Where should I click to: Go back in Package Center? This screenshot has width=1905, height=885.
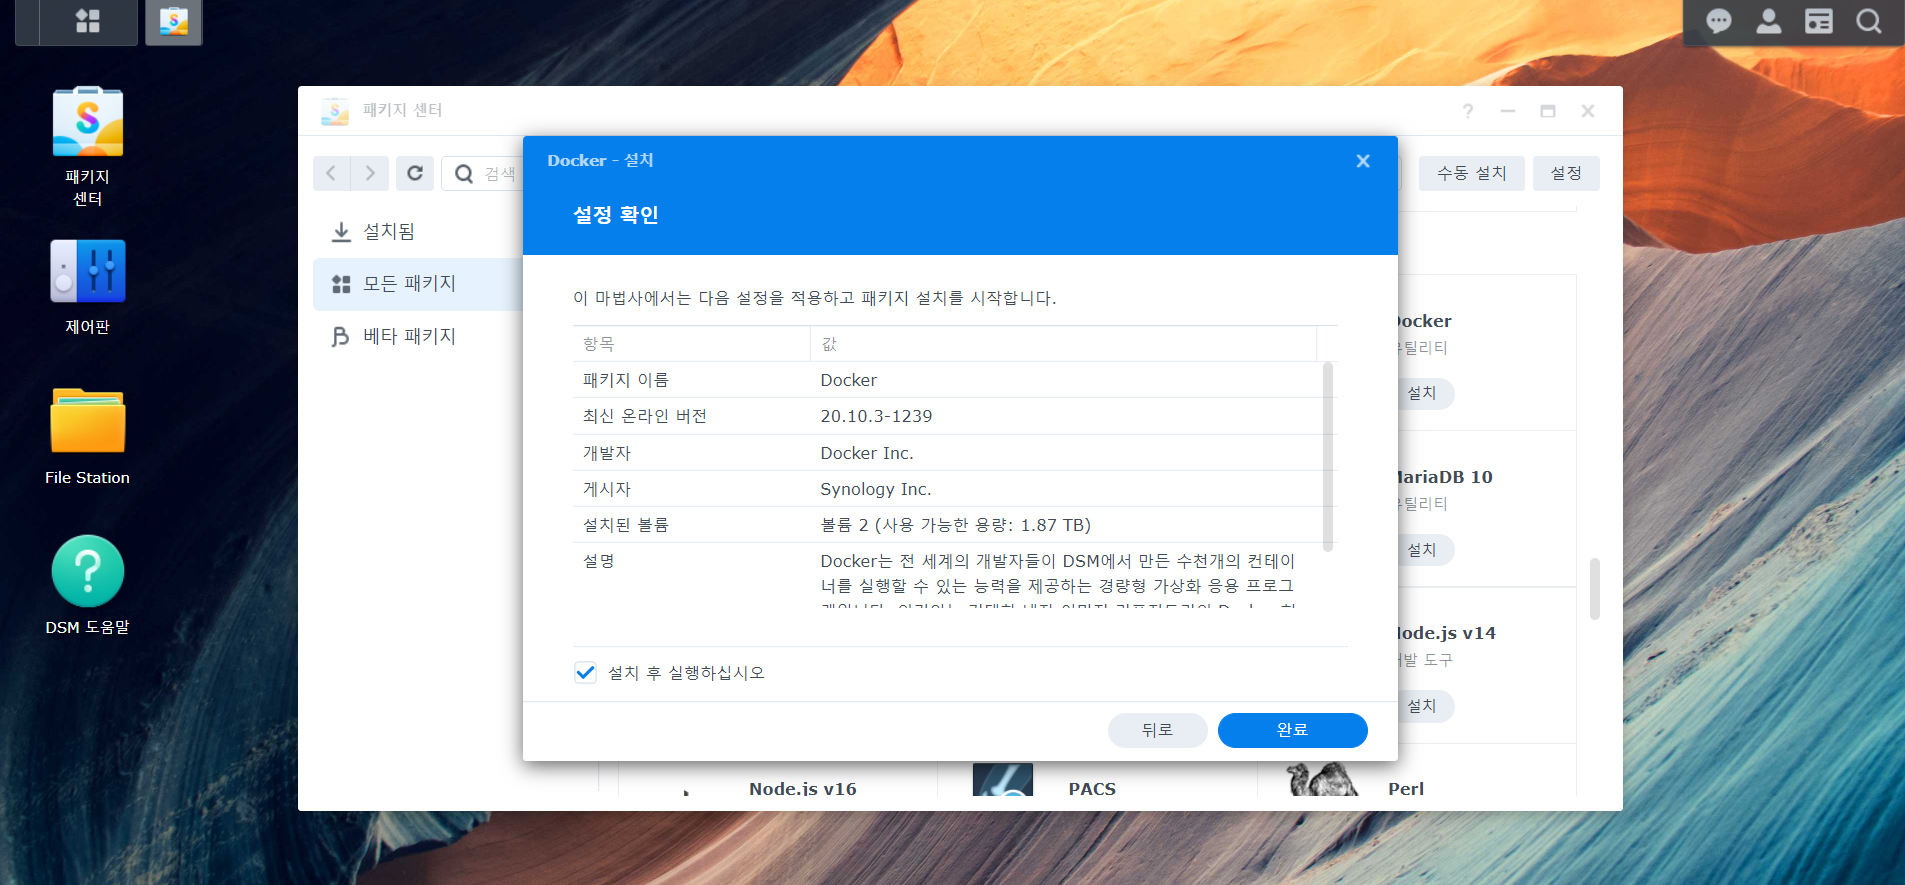pyautogui.click(x=331, y=173)
